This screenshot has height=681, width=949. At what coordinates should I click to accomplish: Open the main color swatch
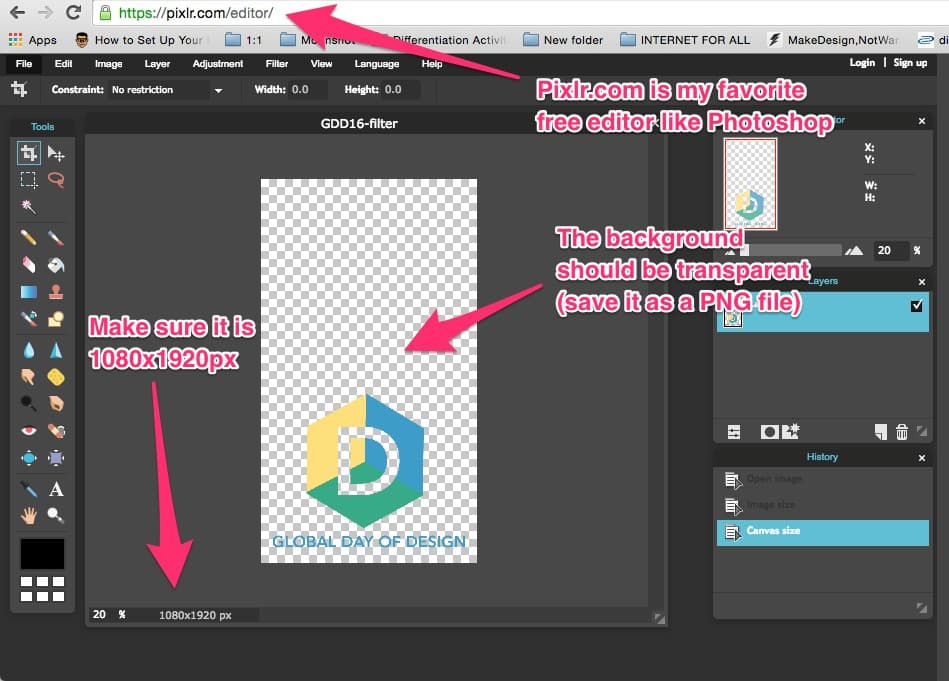pos(42,554)
